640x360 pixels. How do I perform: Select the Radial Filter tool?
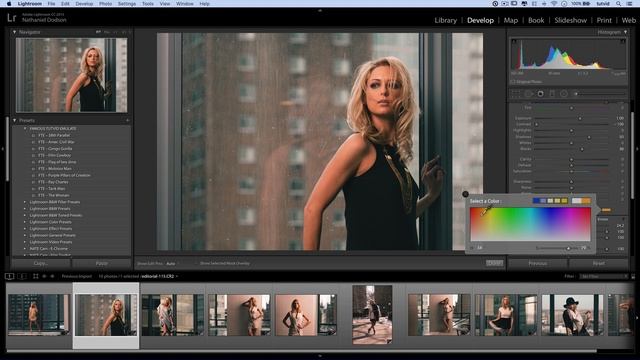[564, 93]
